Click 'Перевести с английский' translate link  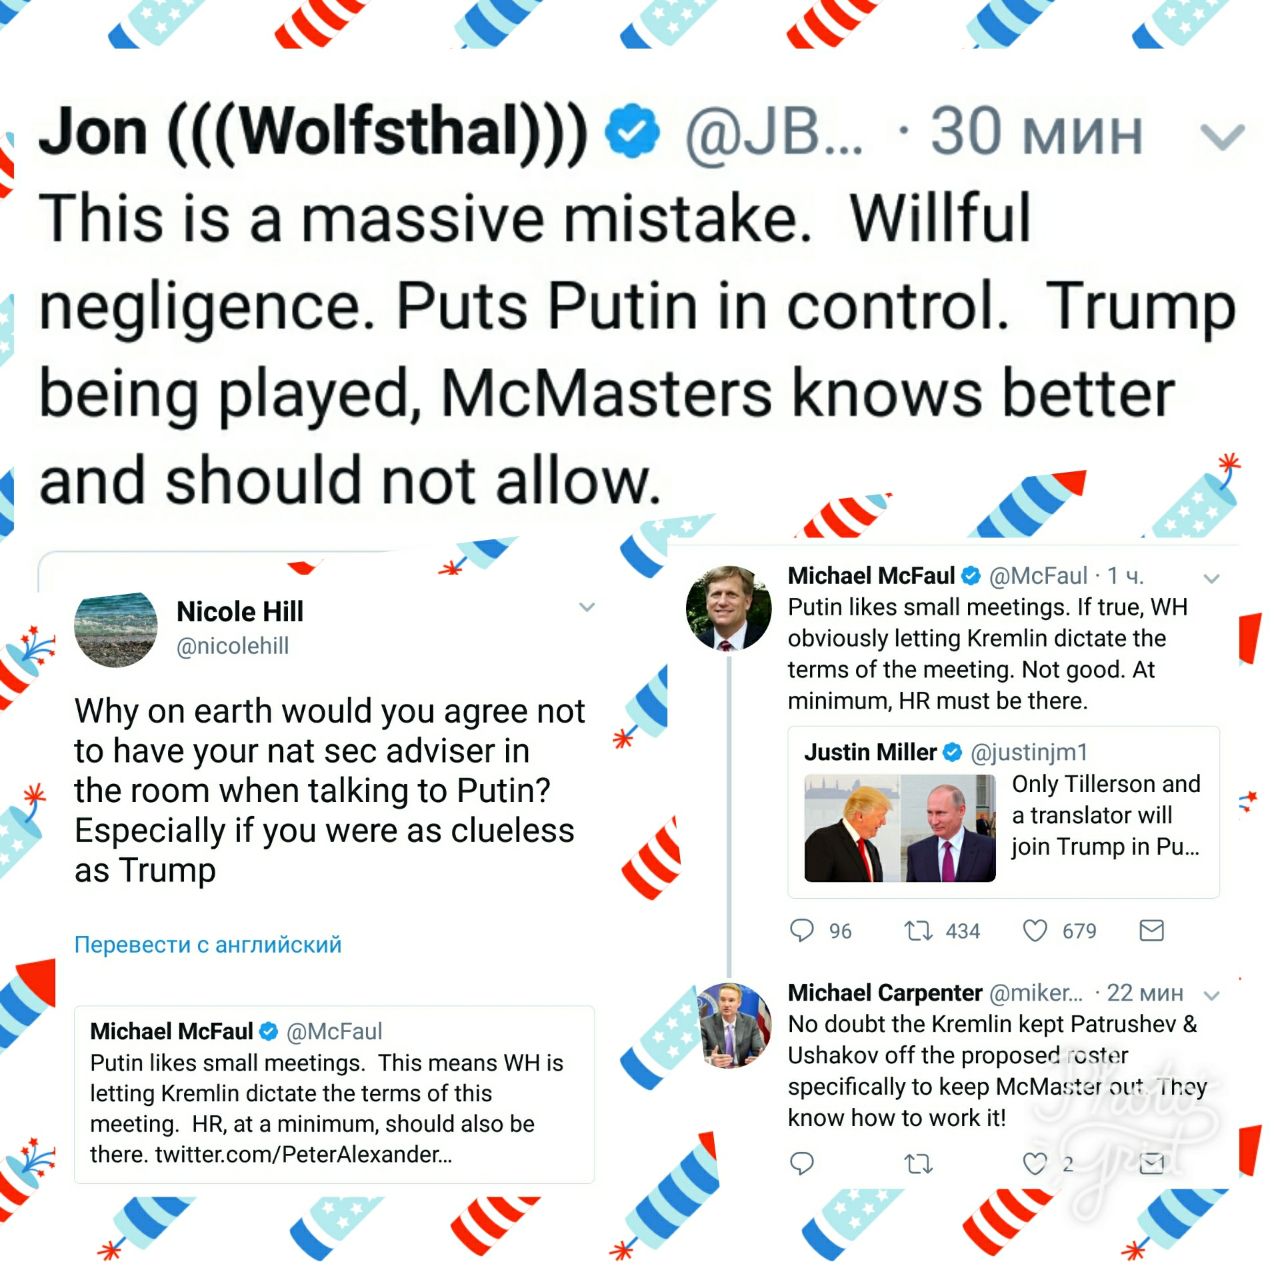[208, 944]
